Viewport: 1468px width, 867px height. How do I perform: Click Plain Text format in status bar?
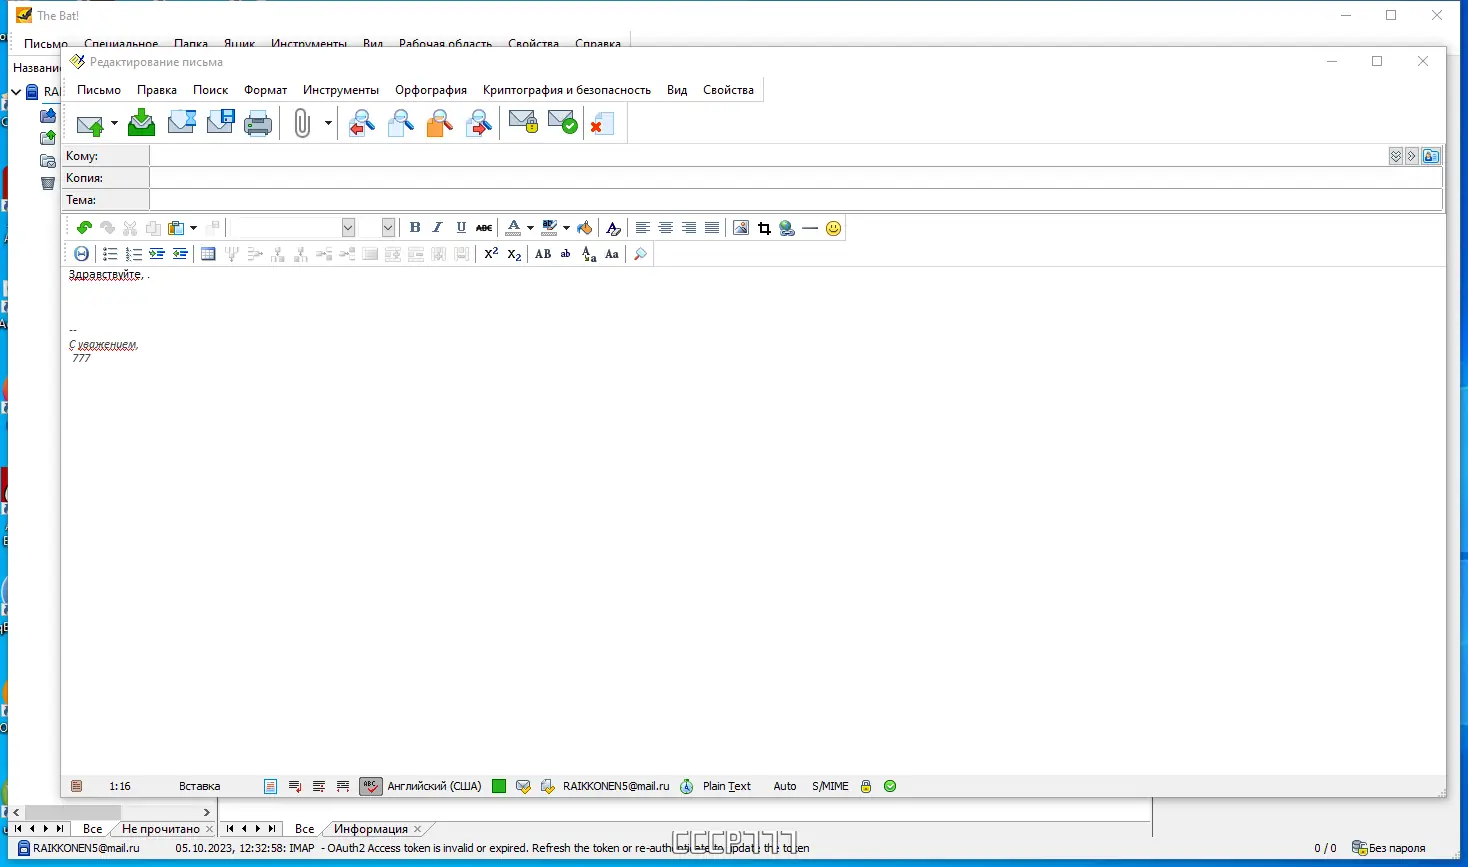coord(727,786)
